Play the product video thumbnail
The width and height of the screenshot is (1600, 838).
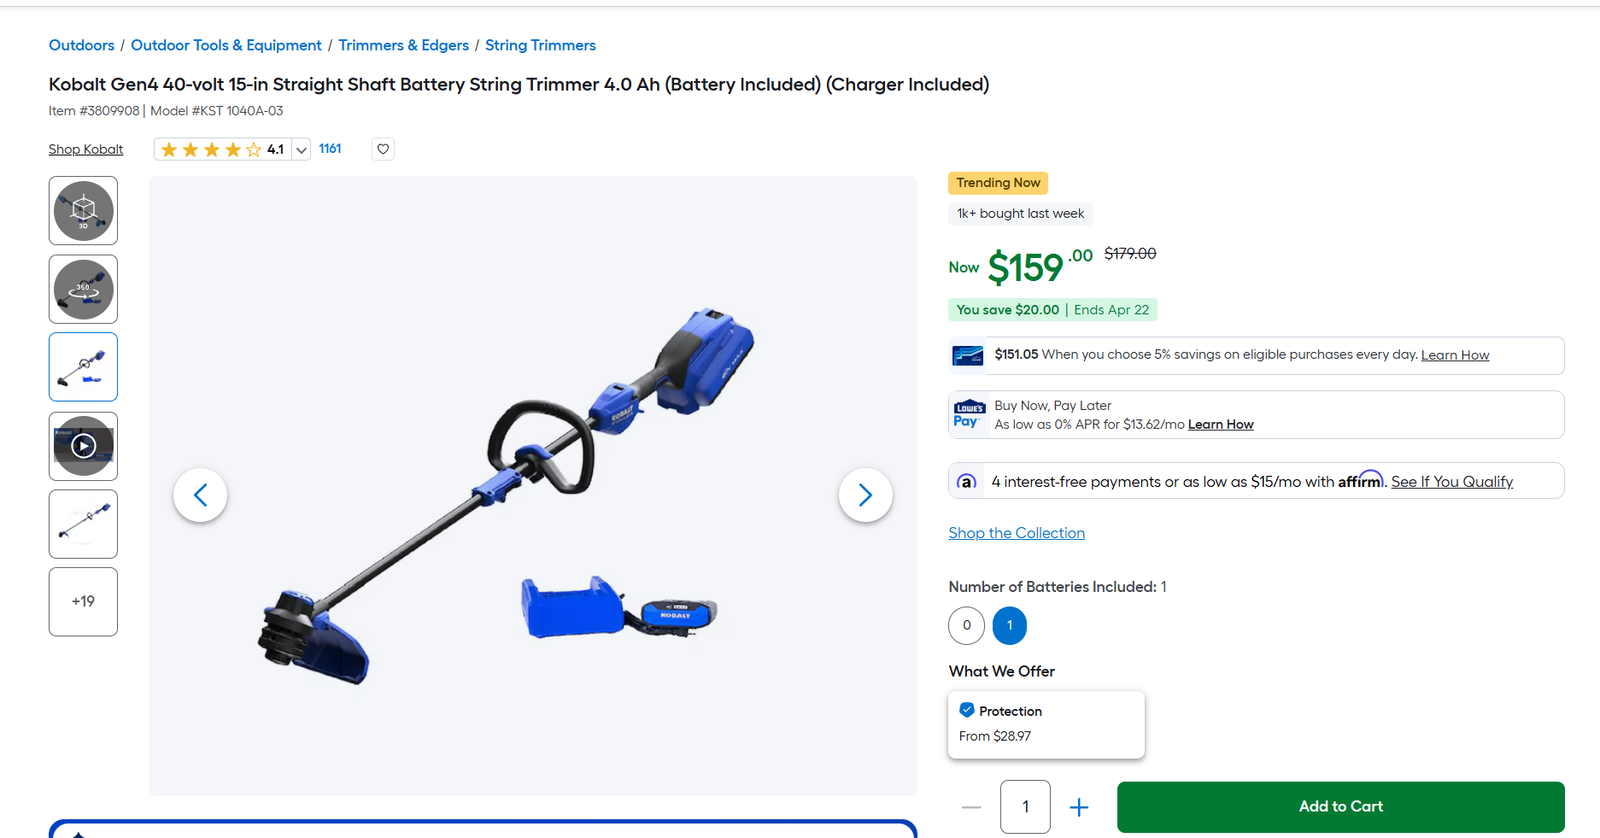click(83, 446)
